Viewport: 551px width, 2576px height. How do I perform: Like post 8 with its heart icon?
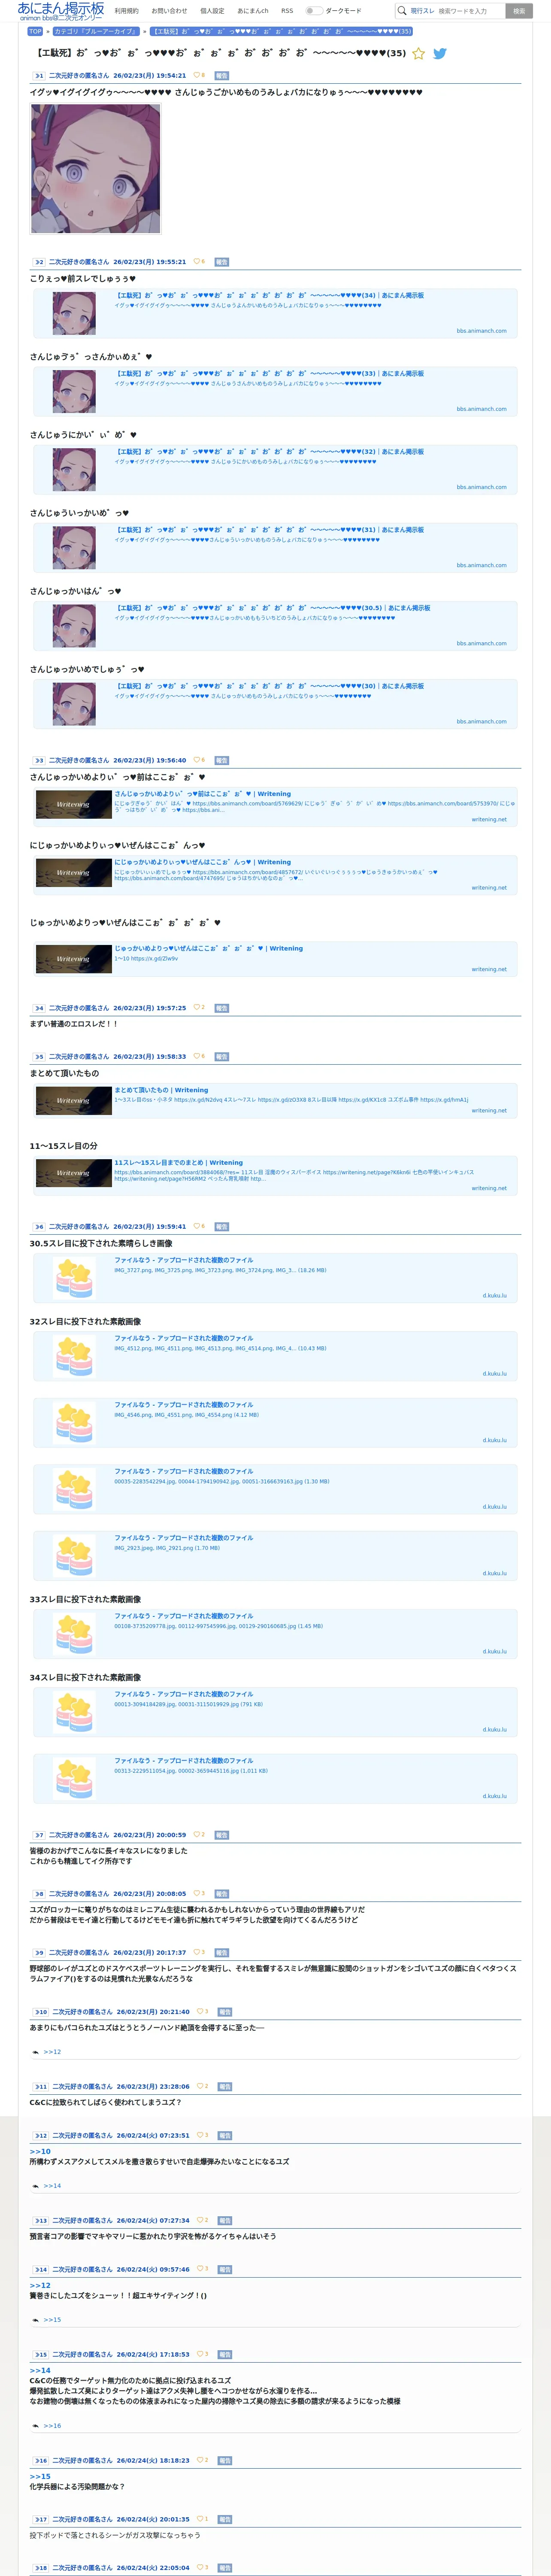point(196,1893)
